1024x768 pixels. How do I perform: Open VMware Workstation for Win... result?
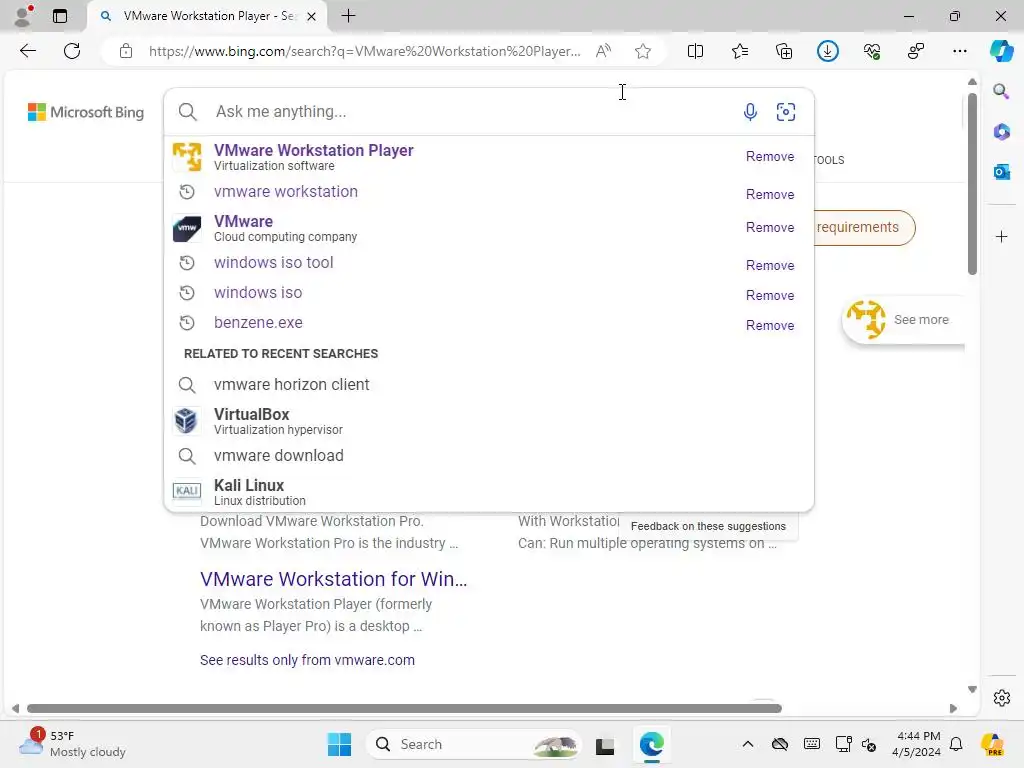tap(333, 579)
